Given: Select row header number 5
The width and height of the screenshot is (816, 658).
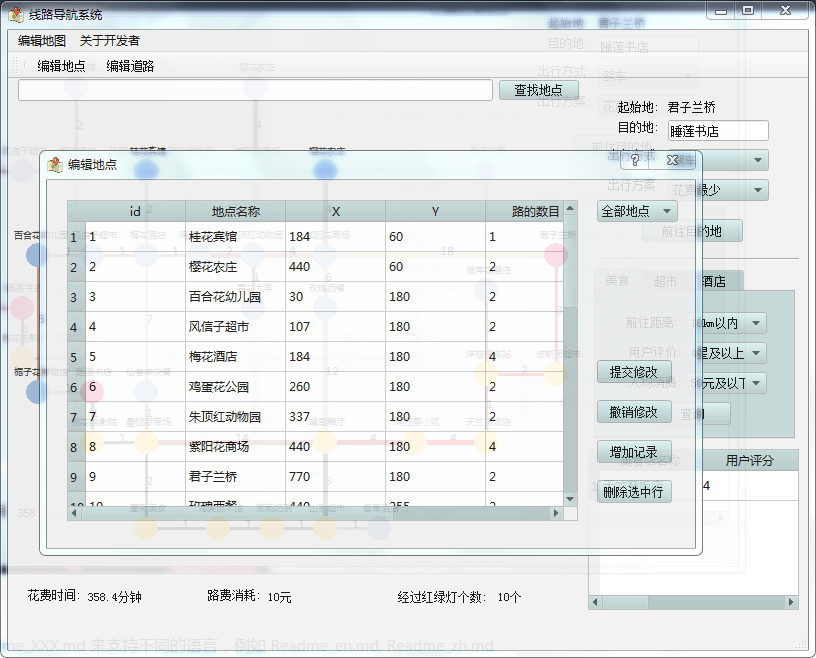Looking at the screenshot, I should click(76, 357).
